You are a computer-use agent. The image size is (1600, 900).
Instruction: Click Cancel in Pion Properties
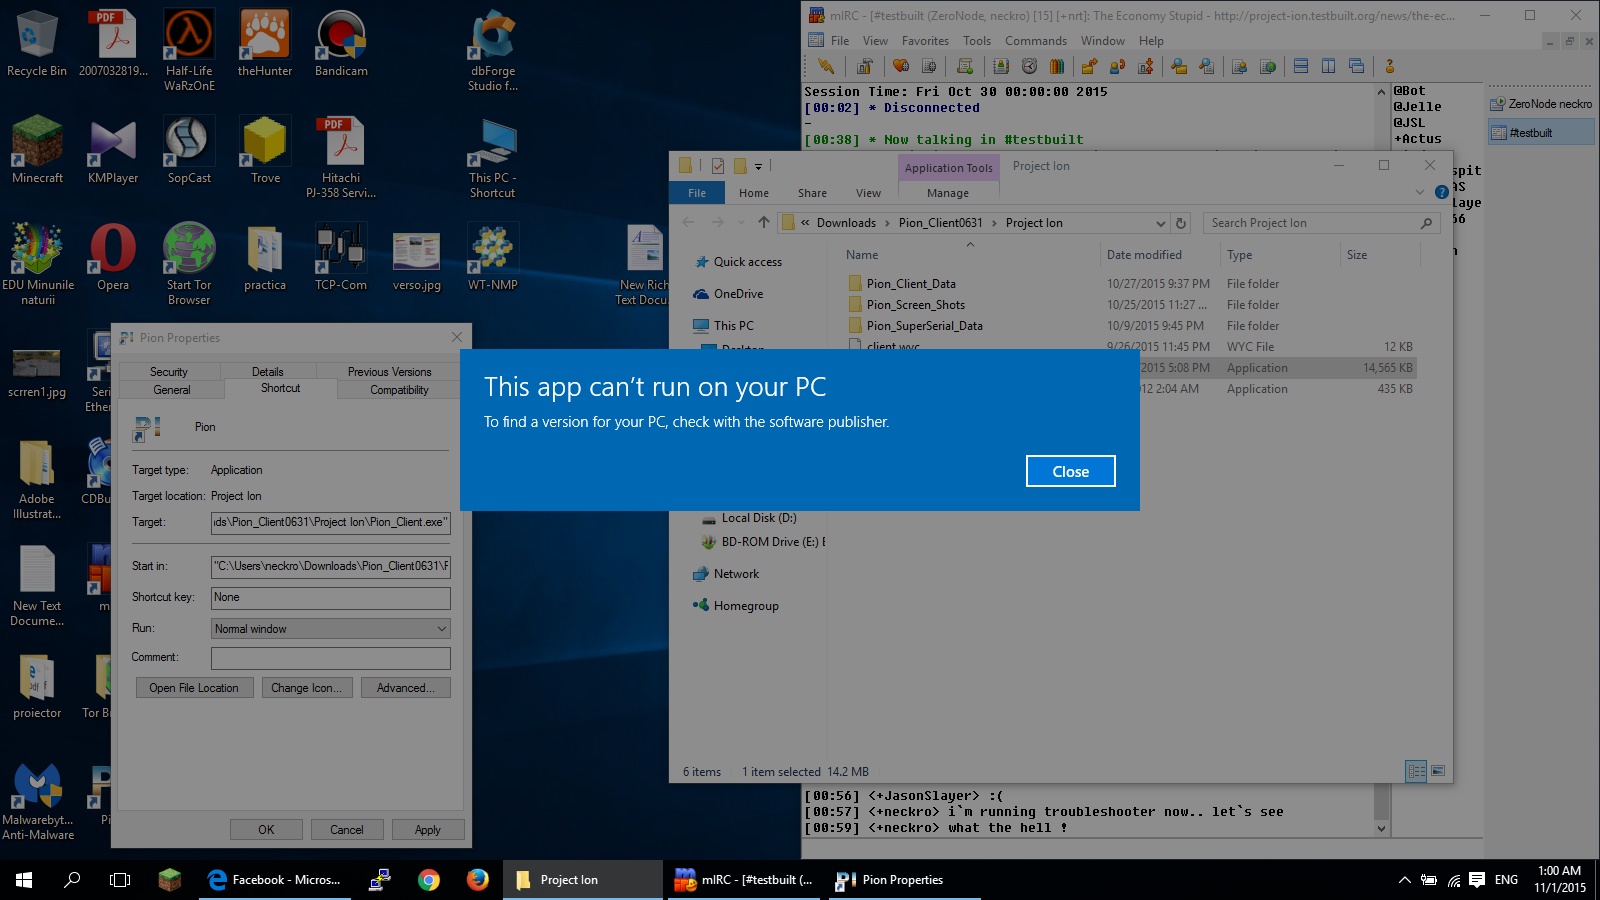pos(347,830)
